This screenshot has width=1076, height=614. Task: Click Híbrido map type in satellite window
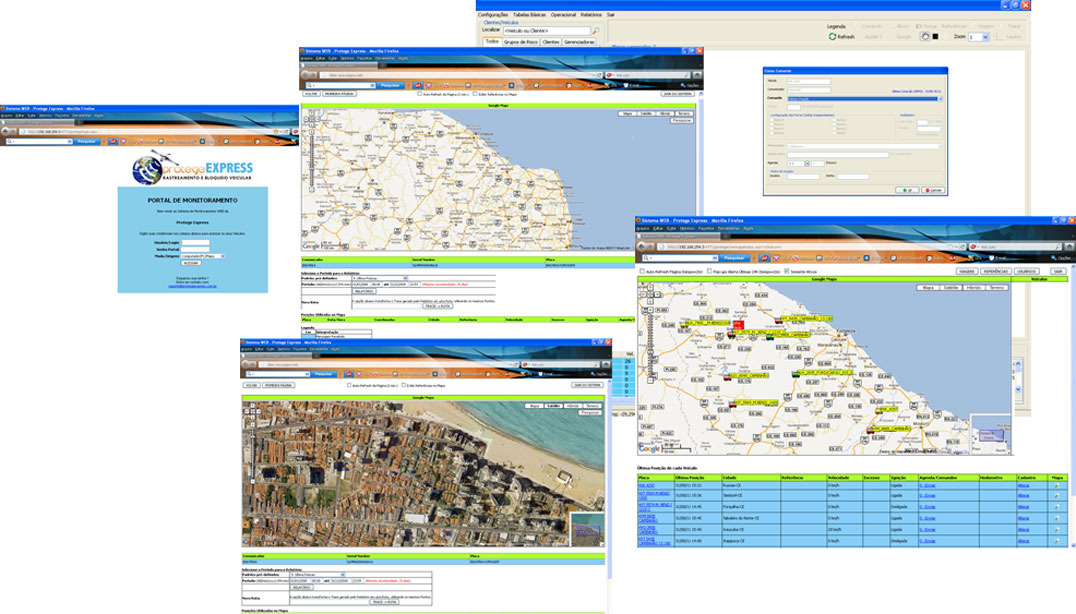click(572, 406)
